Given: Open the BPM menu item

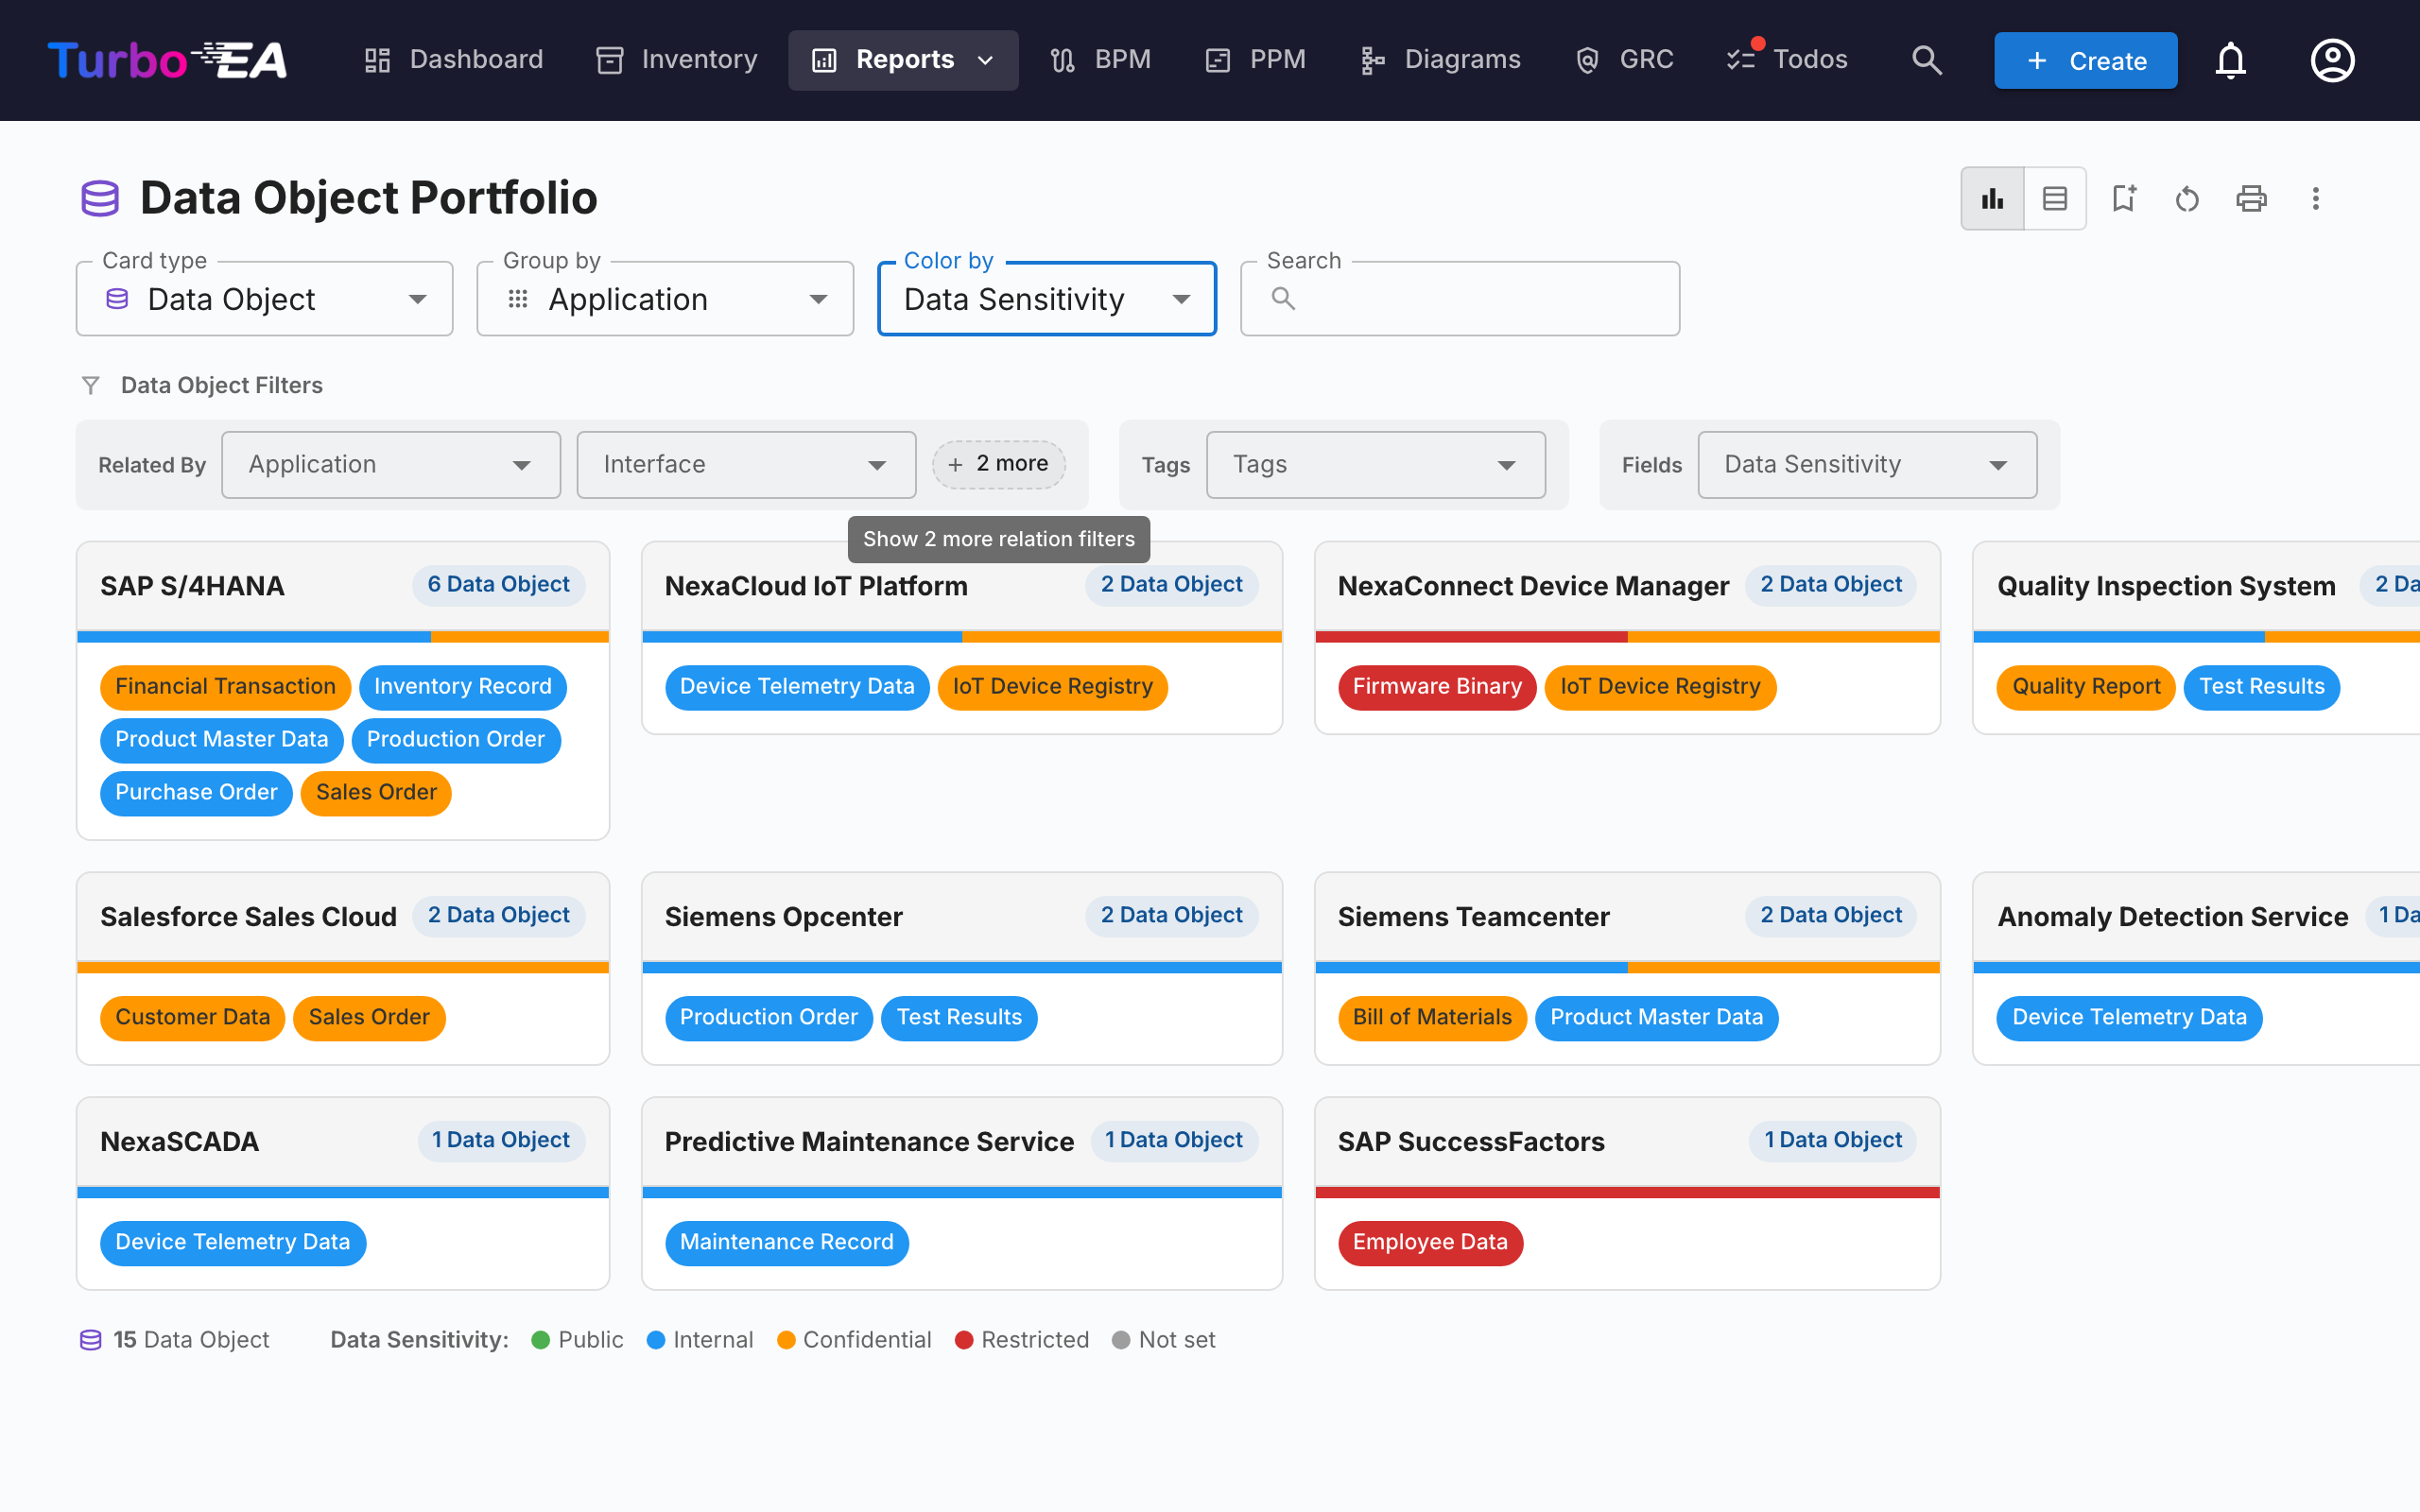Looking at the screenshot, I should pos(1100,60).
